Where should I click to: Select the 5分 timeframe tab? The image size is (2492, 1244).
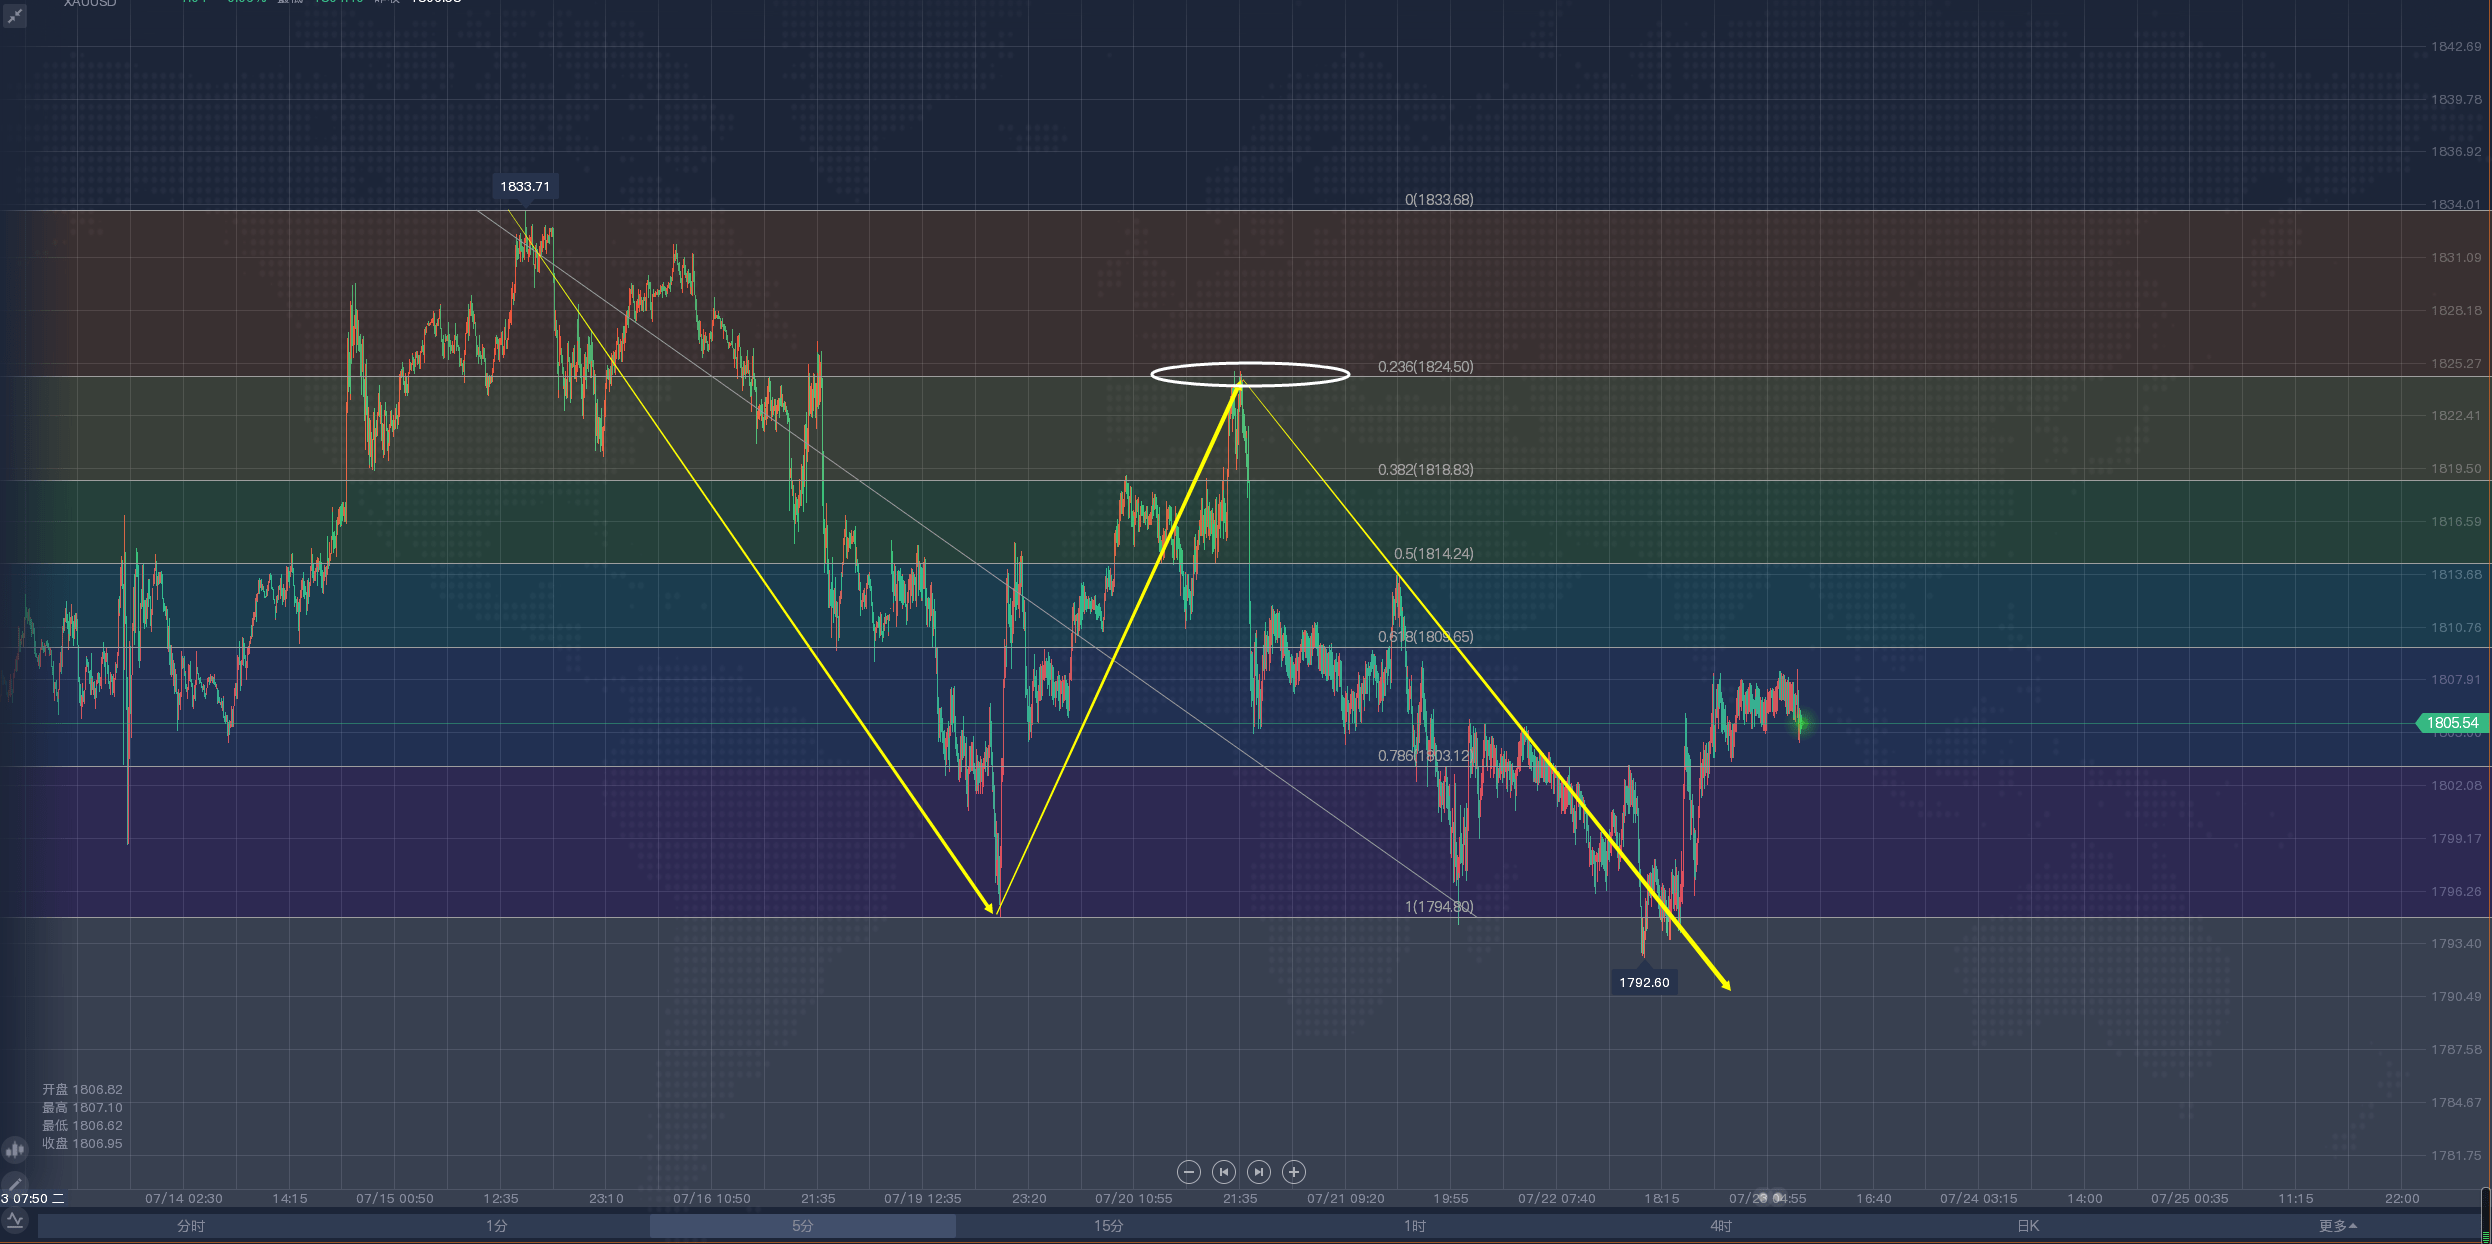pyautogui.click(x=803, y=1226)
